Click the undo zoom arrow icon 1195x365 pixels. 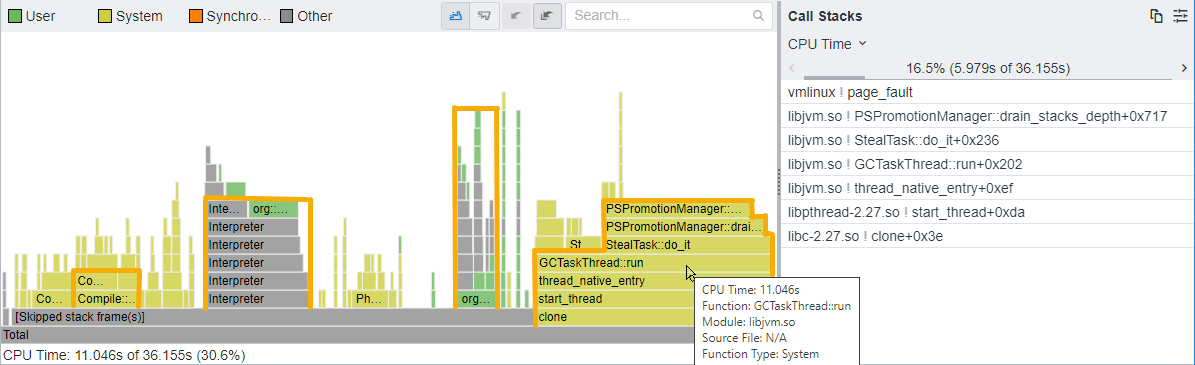point(516,15)
